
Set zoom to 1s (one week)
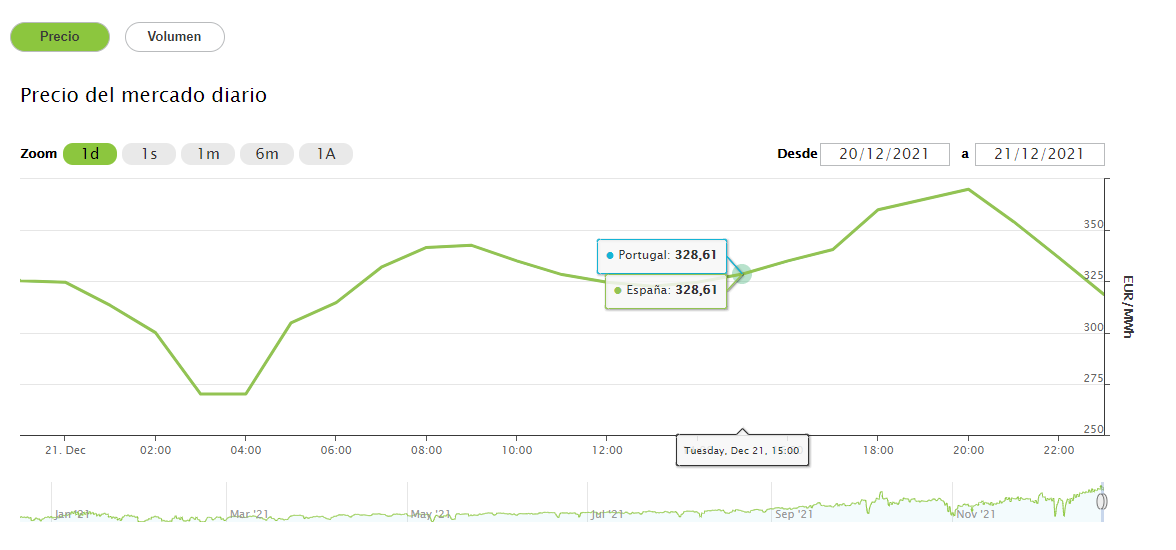coord(149,154)
